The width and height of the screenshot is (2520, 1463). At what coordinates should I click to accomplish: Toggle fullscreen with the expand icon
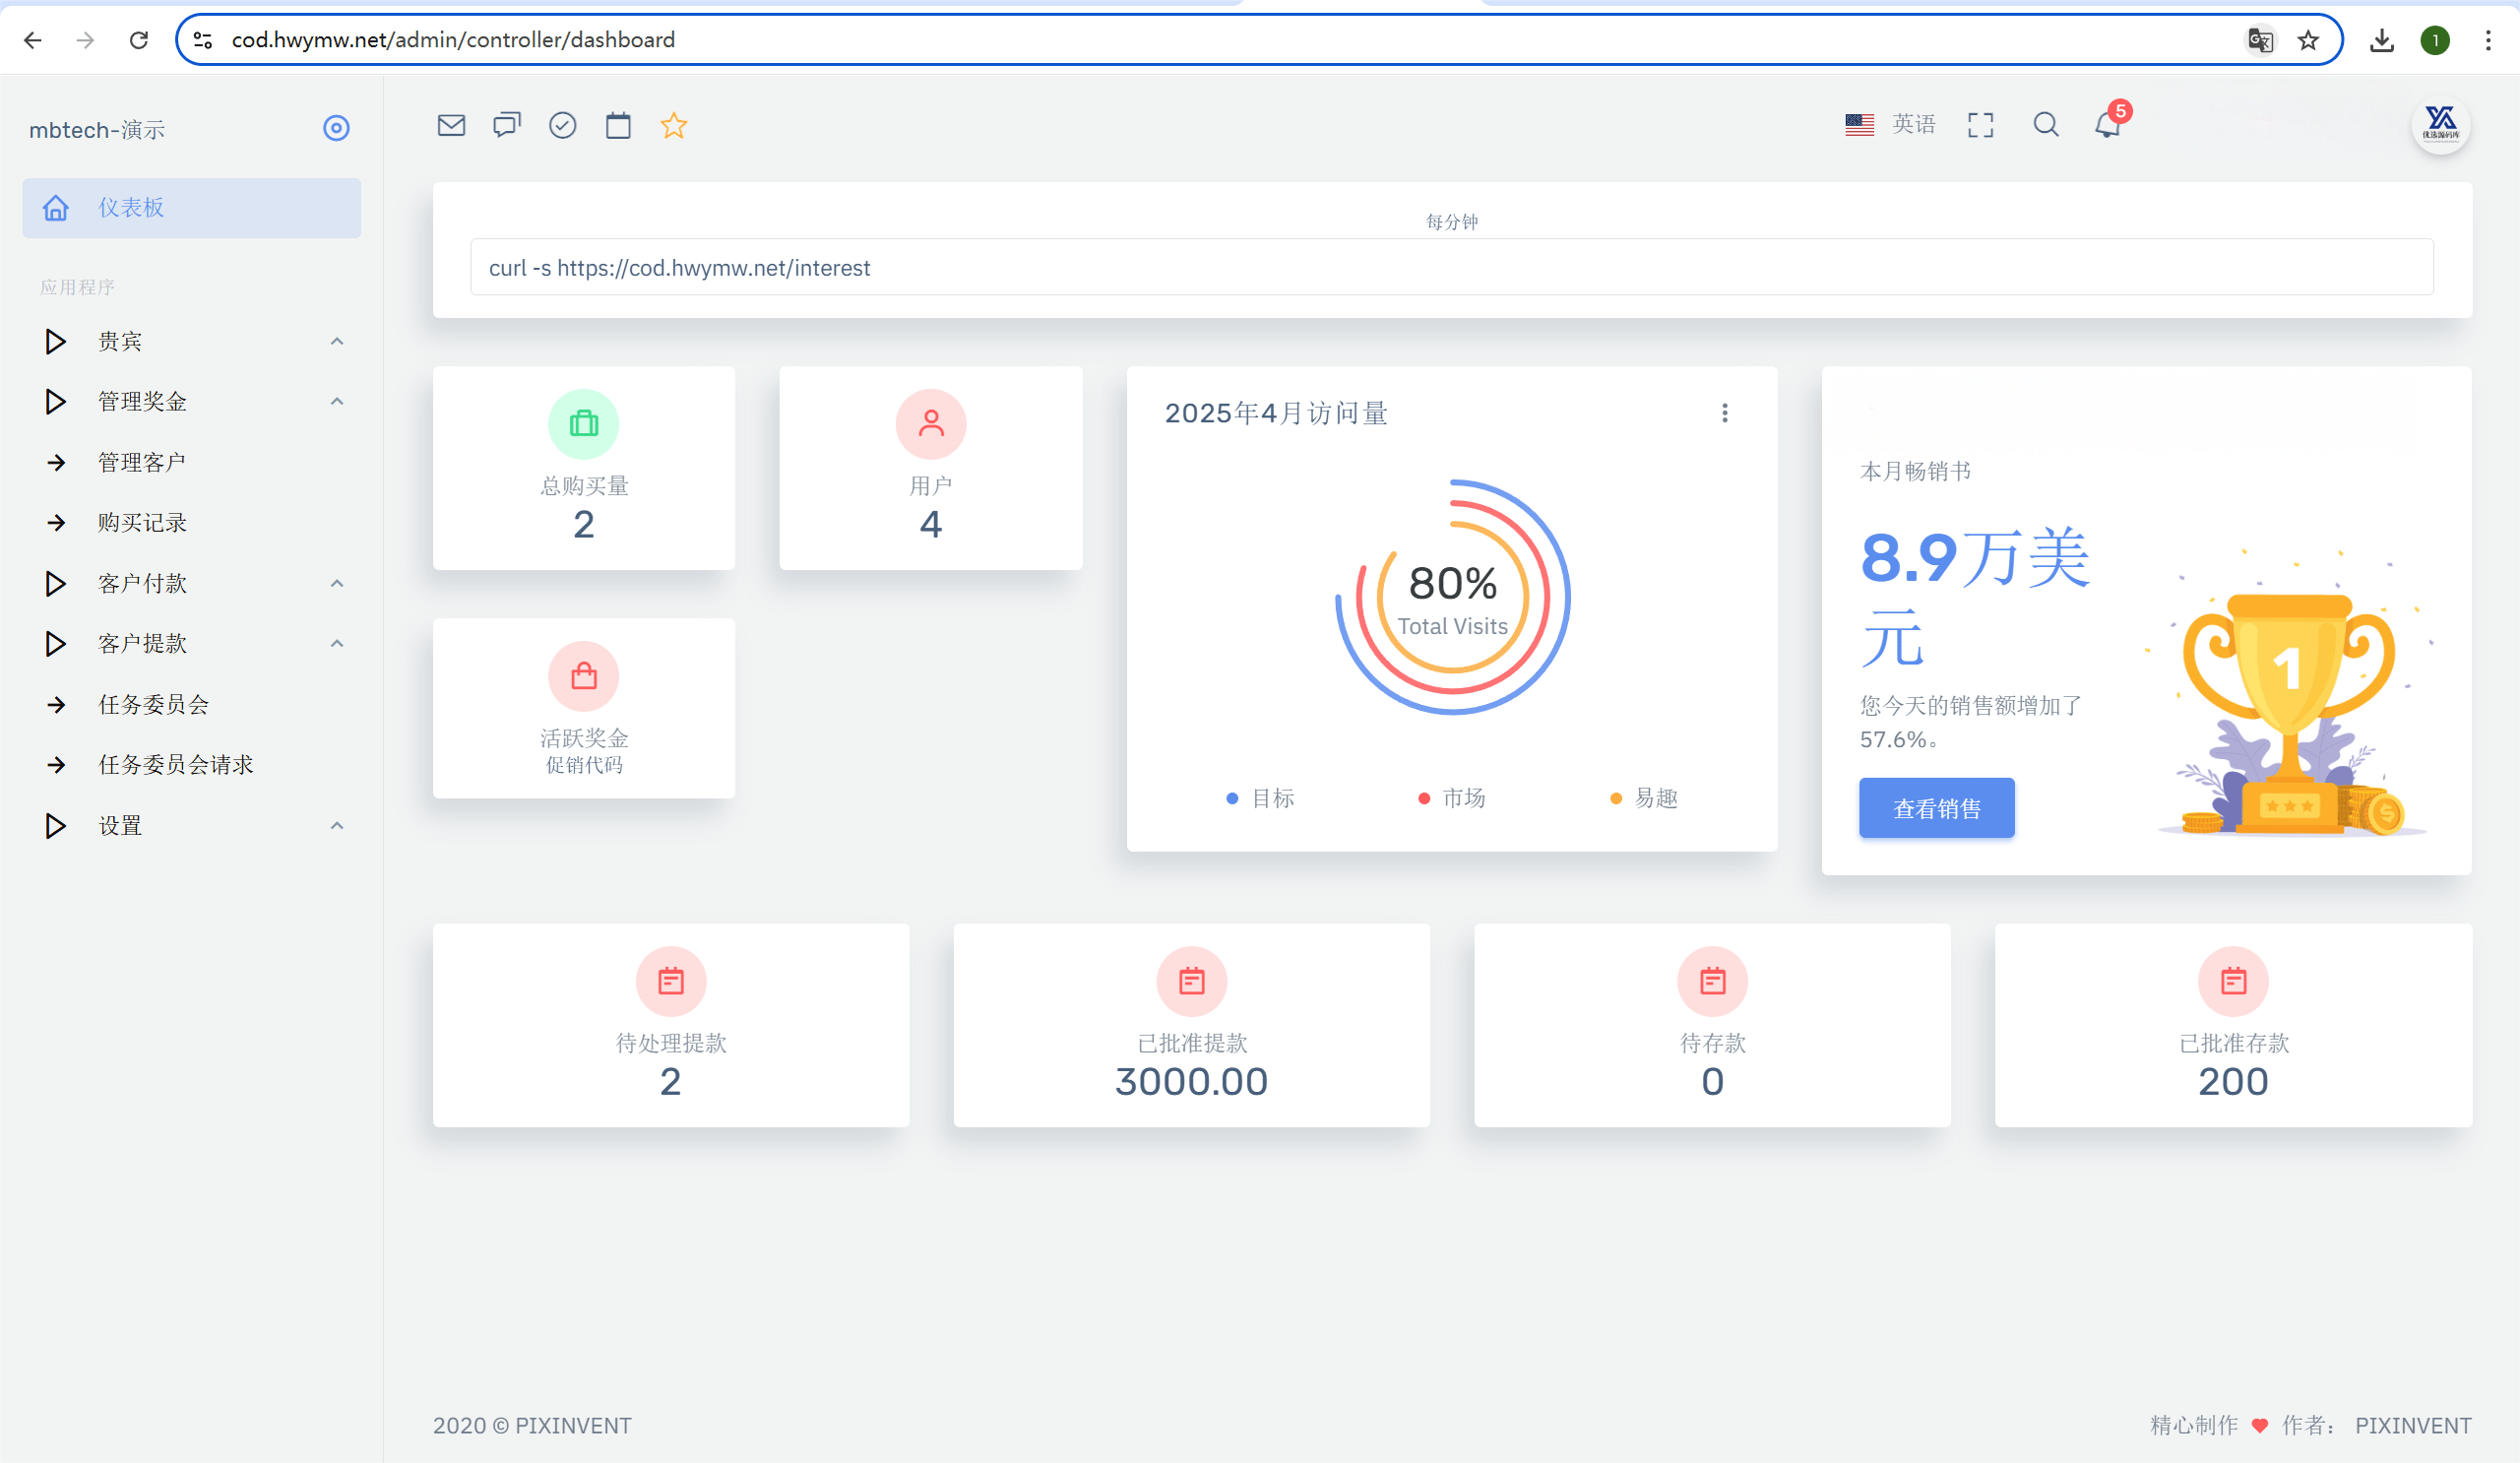[1980, 125]
